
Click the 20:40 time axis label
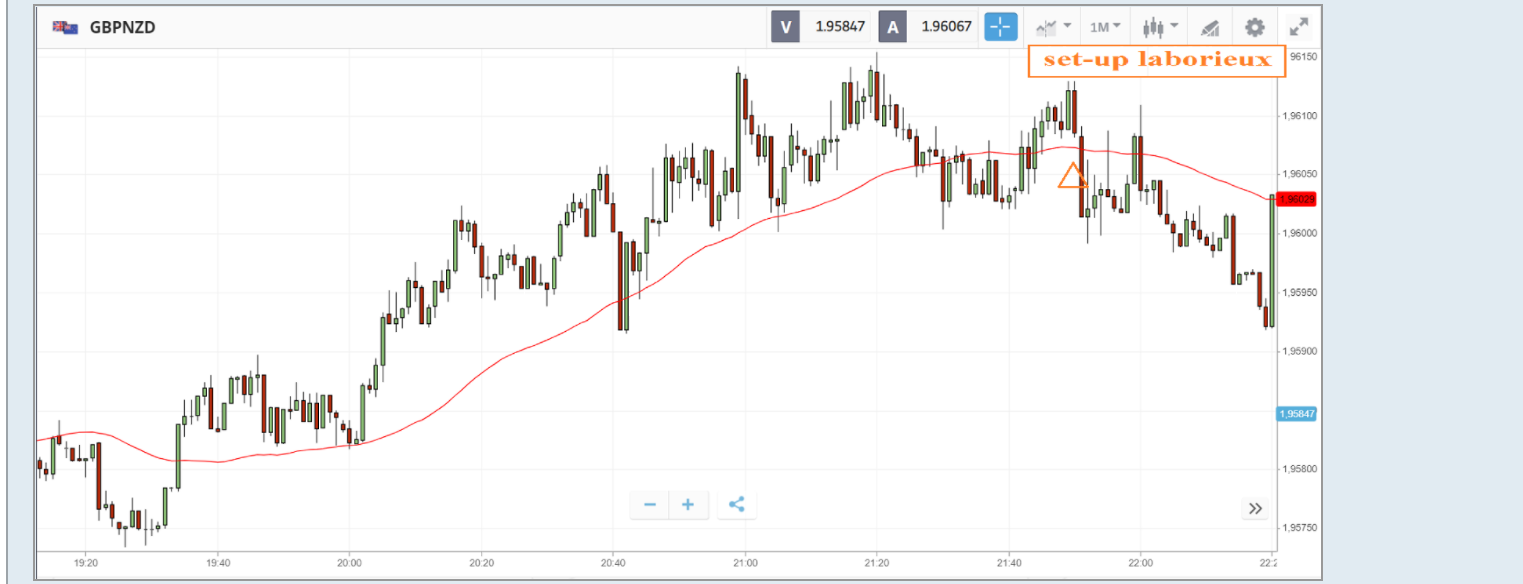(612, 561)
